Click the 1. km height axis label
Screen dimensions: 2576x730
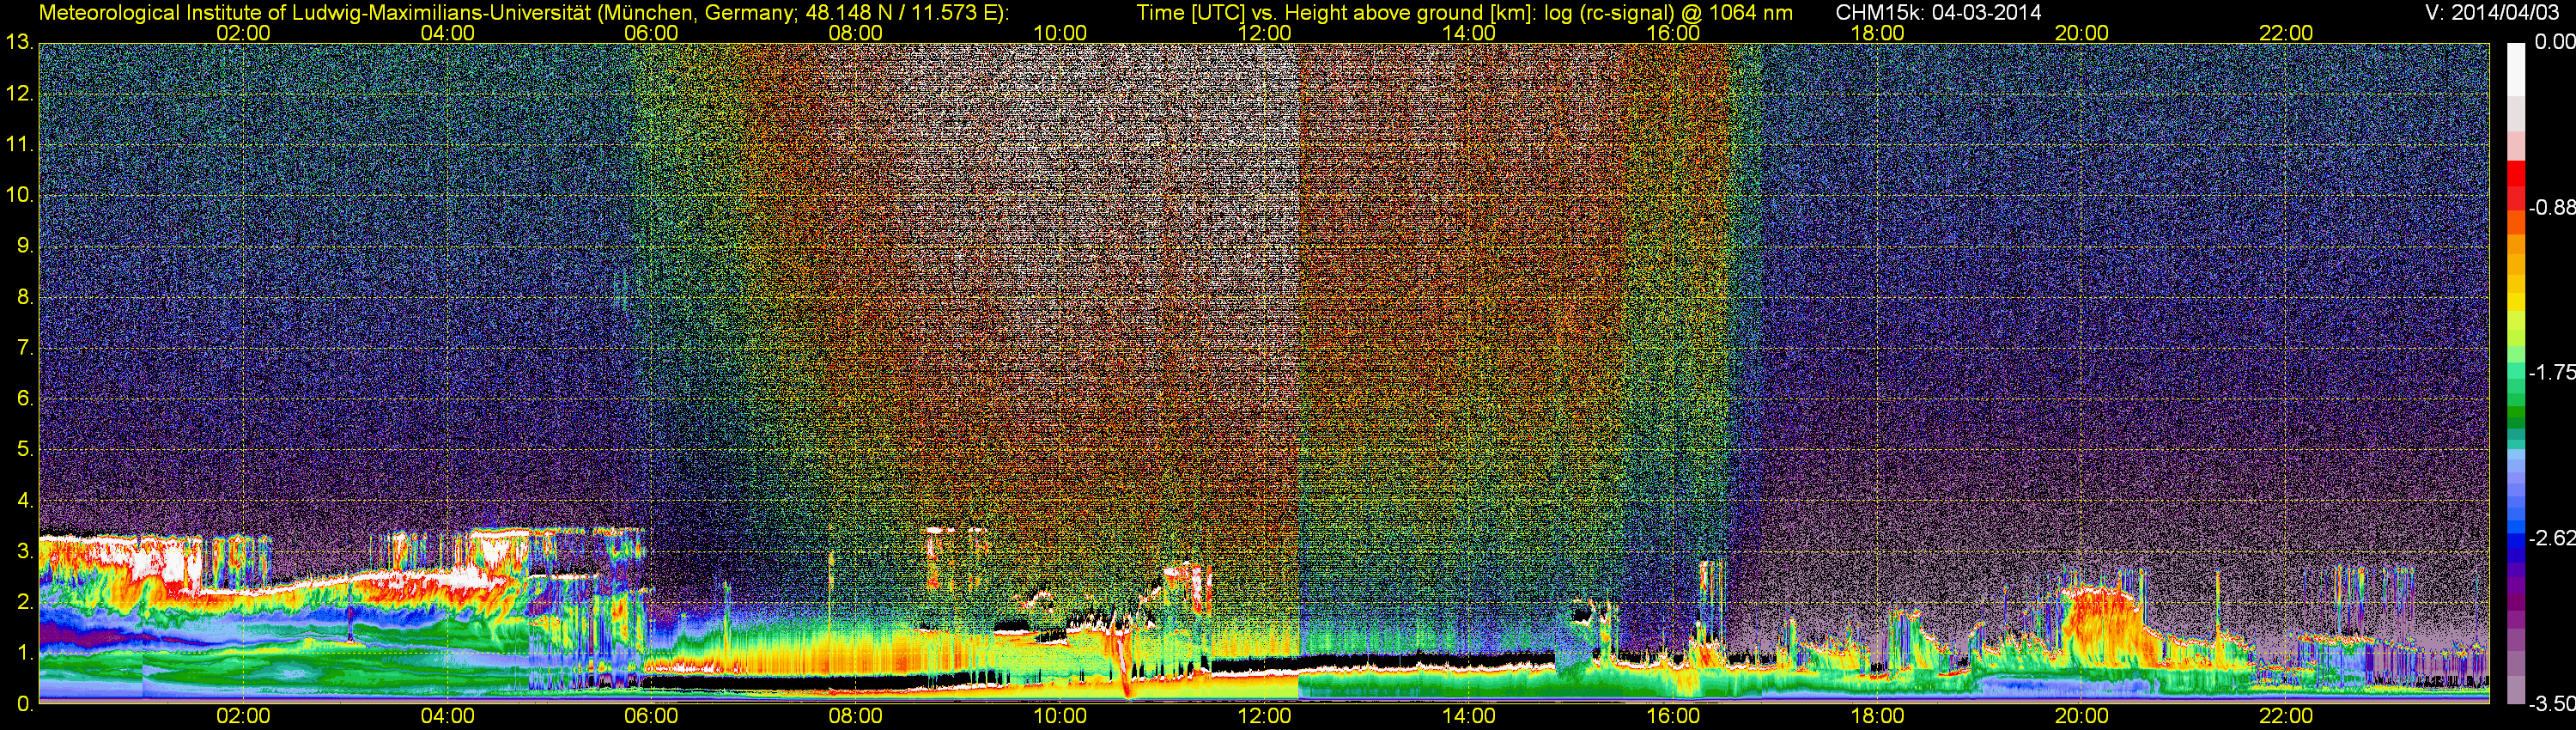[26, 653]
